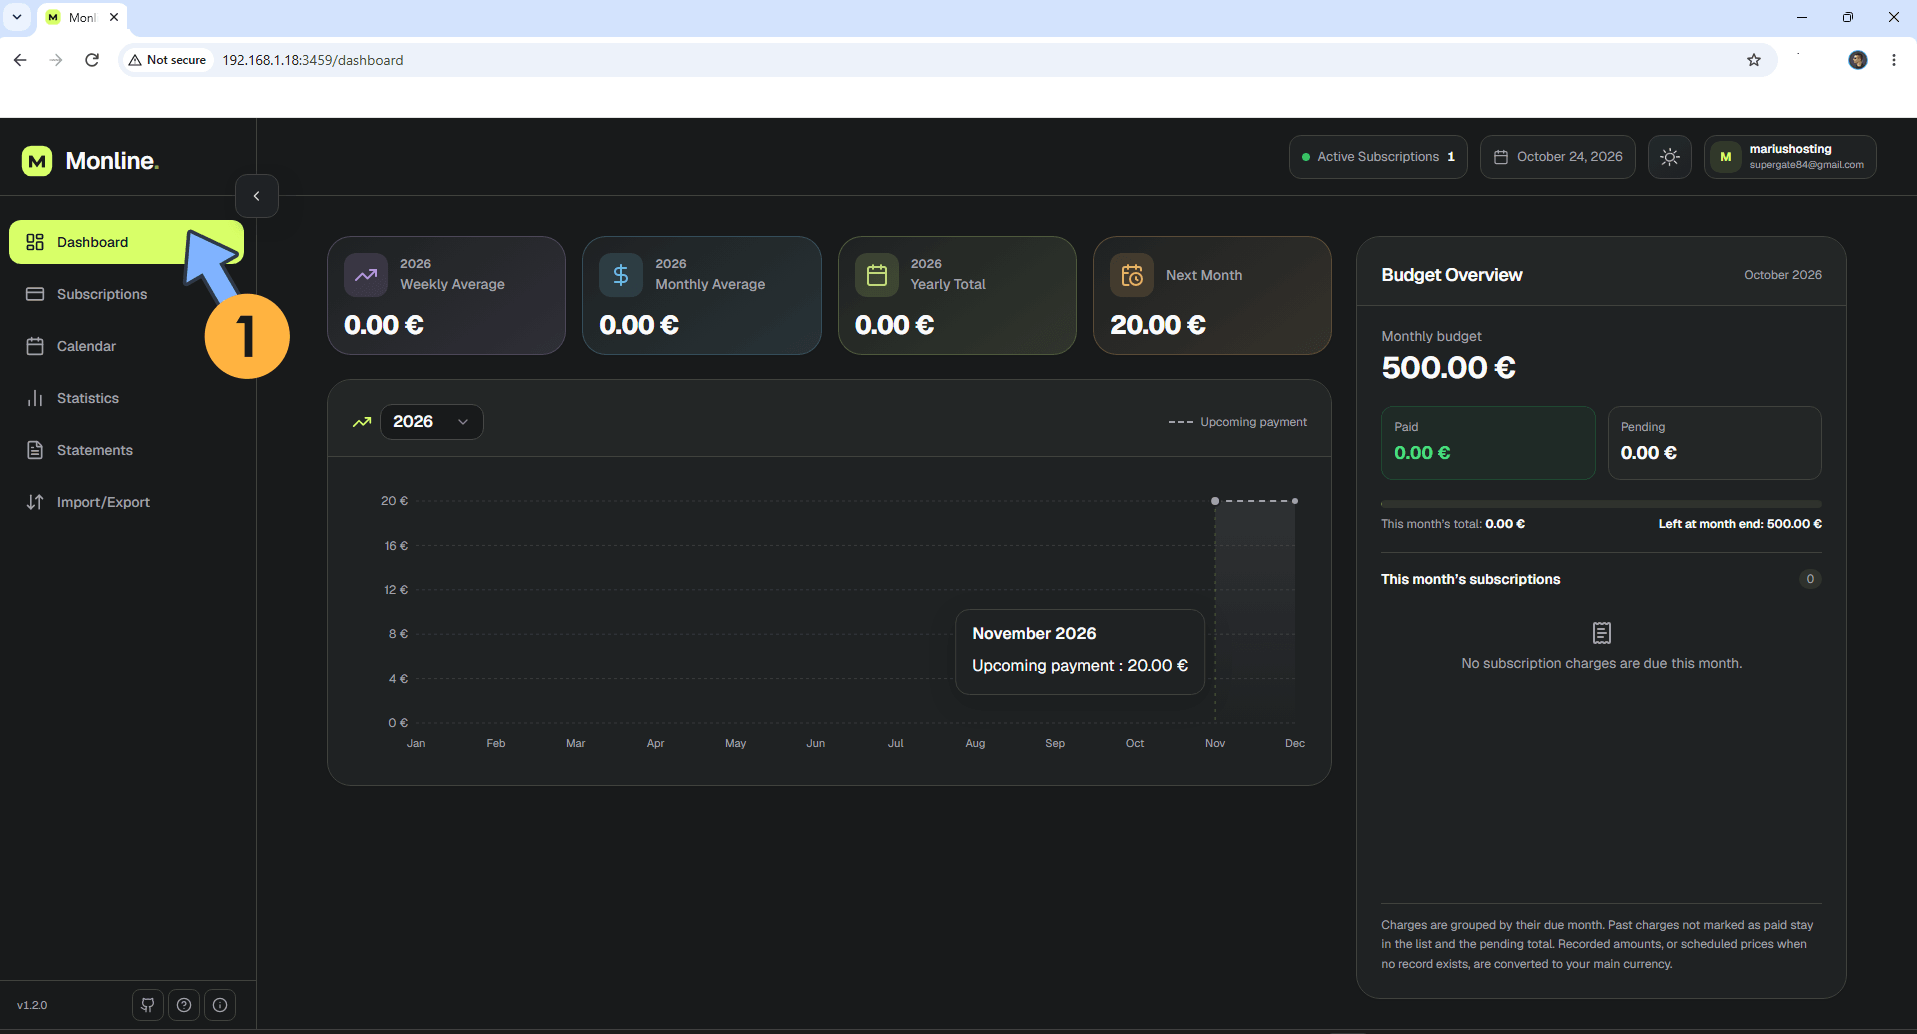The image size is (1917, 1034).
Task: Open the Chrome three-dot menu
Action: coord(1894,60)
